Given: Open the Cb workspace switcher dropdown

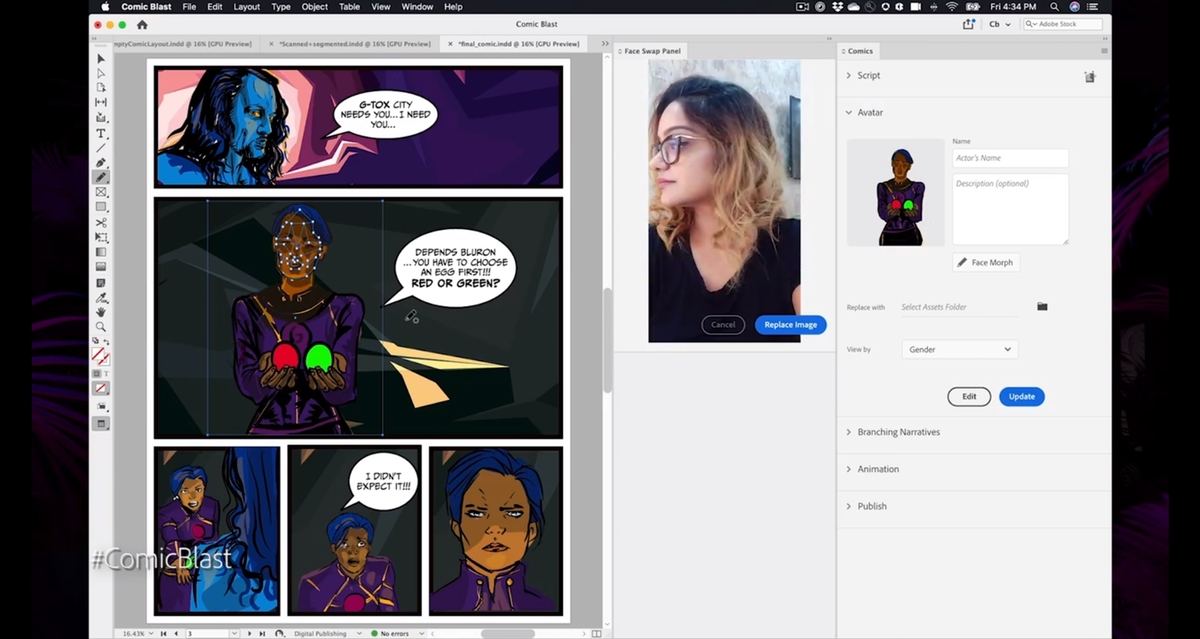Looking at the screenshot, I should [x=999, y=24].
